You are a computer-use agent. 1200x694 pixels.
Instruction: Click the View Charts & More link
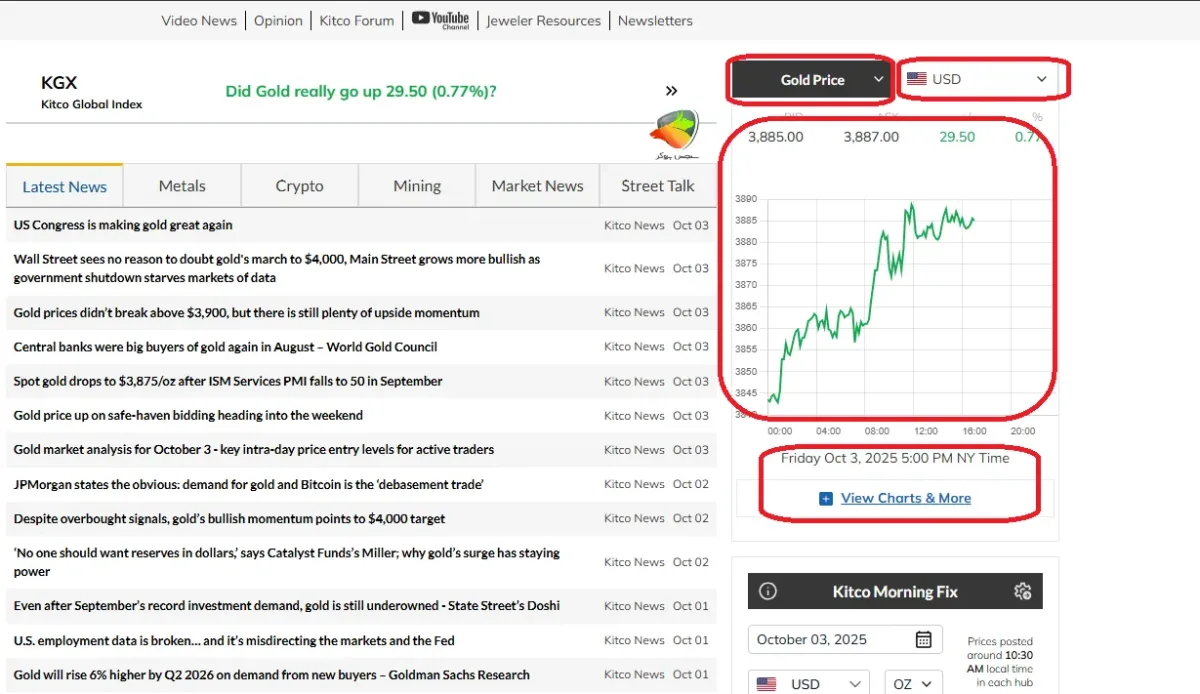906,498
